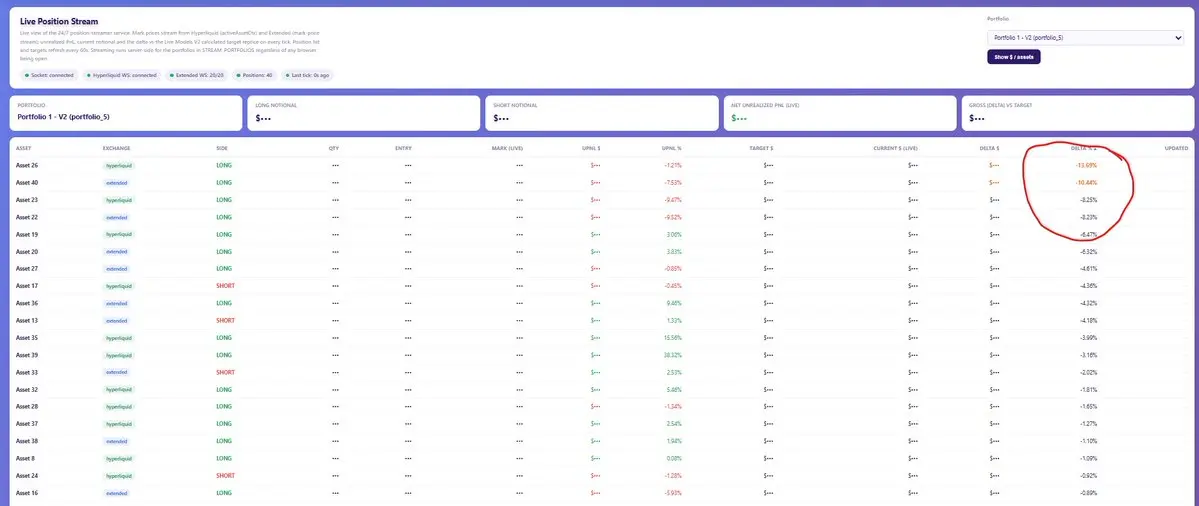
Task: Click the Socket: connected status badge
Action: (49, 75)
